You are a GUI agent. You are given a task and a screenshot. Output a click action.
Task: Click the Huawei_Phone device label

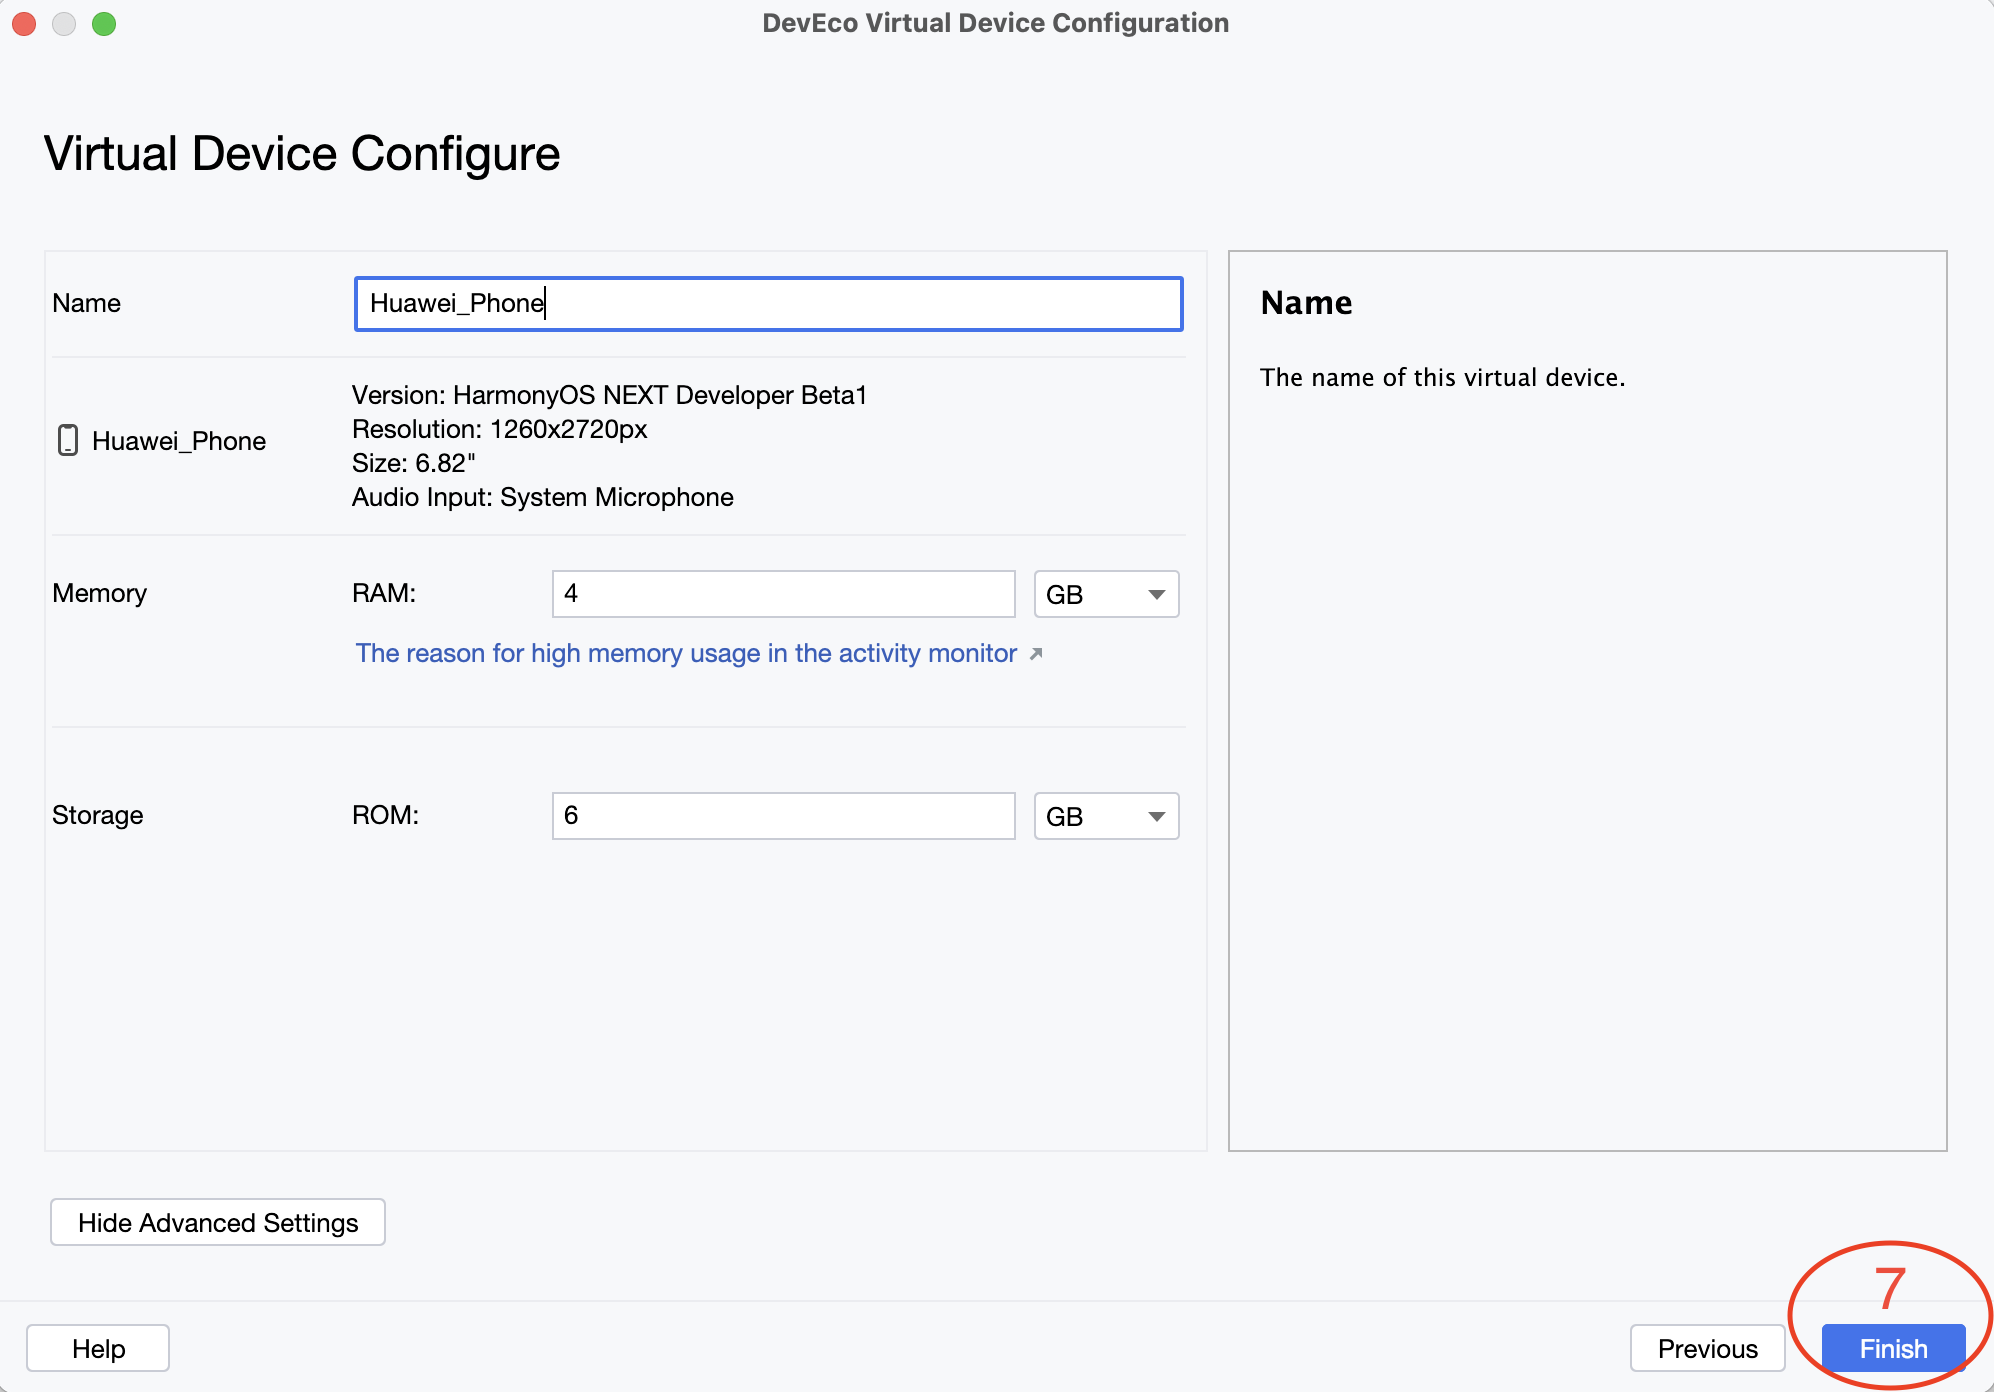click(x=179, y=441)
